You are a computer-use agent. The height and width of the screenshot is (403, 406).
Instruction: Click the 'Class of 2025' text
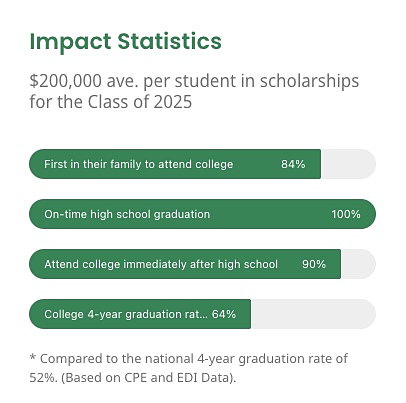click(140, 102)
